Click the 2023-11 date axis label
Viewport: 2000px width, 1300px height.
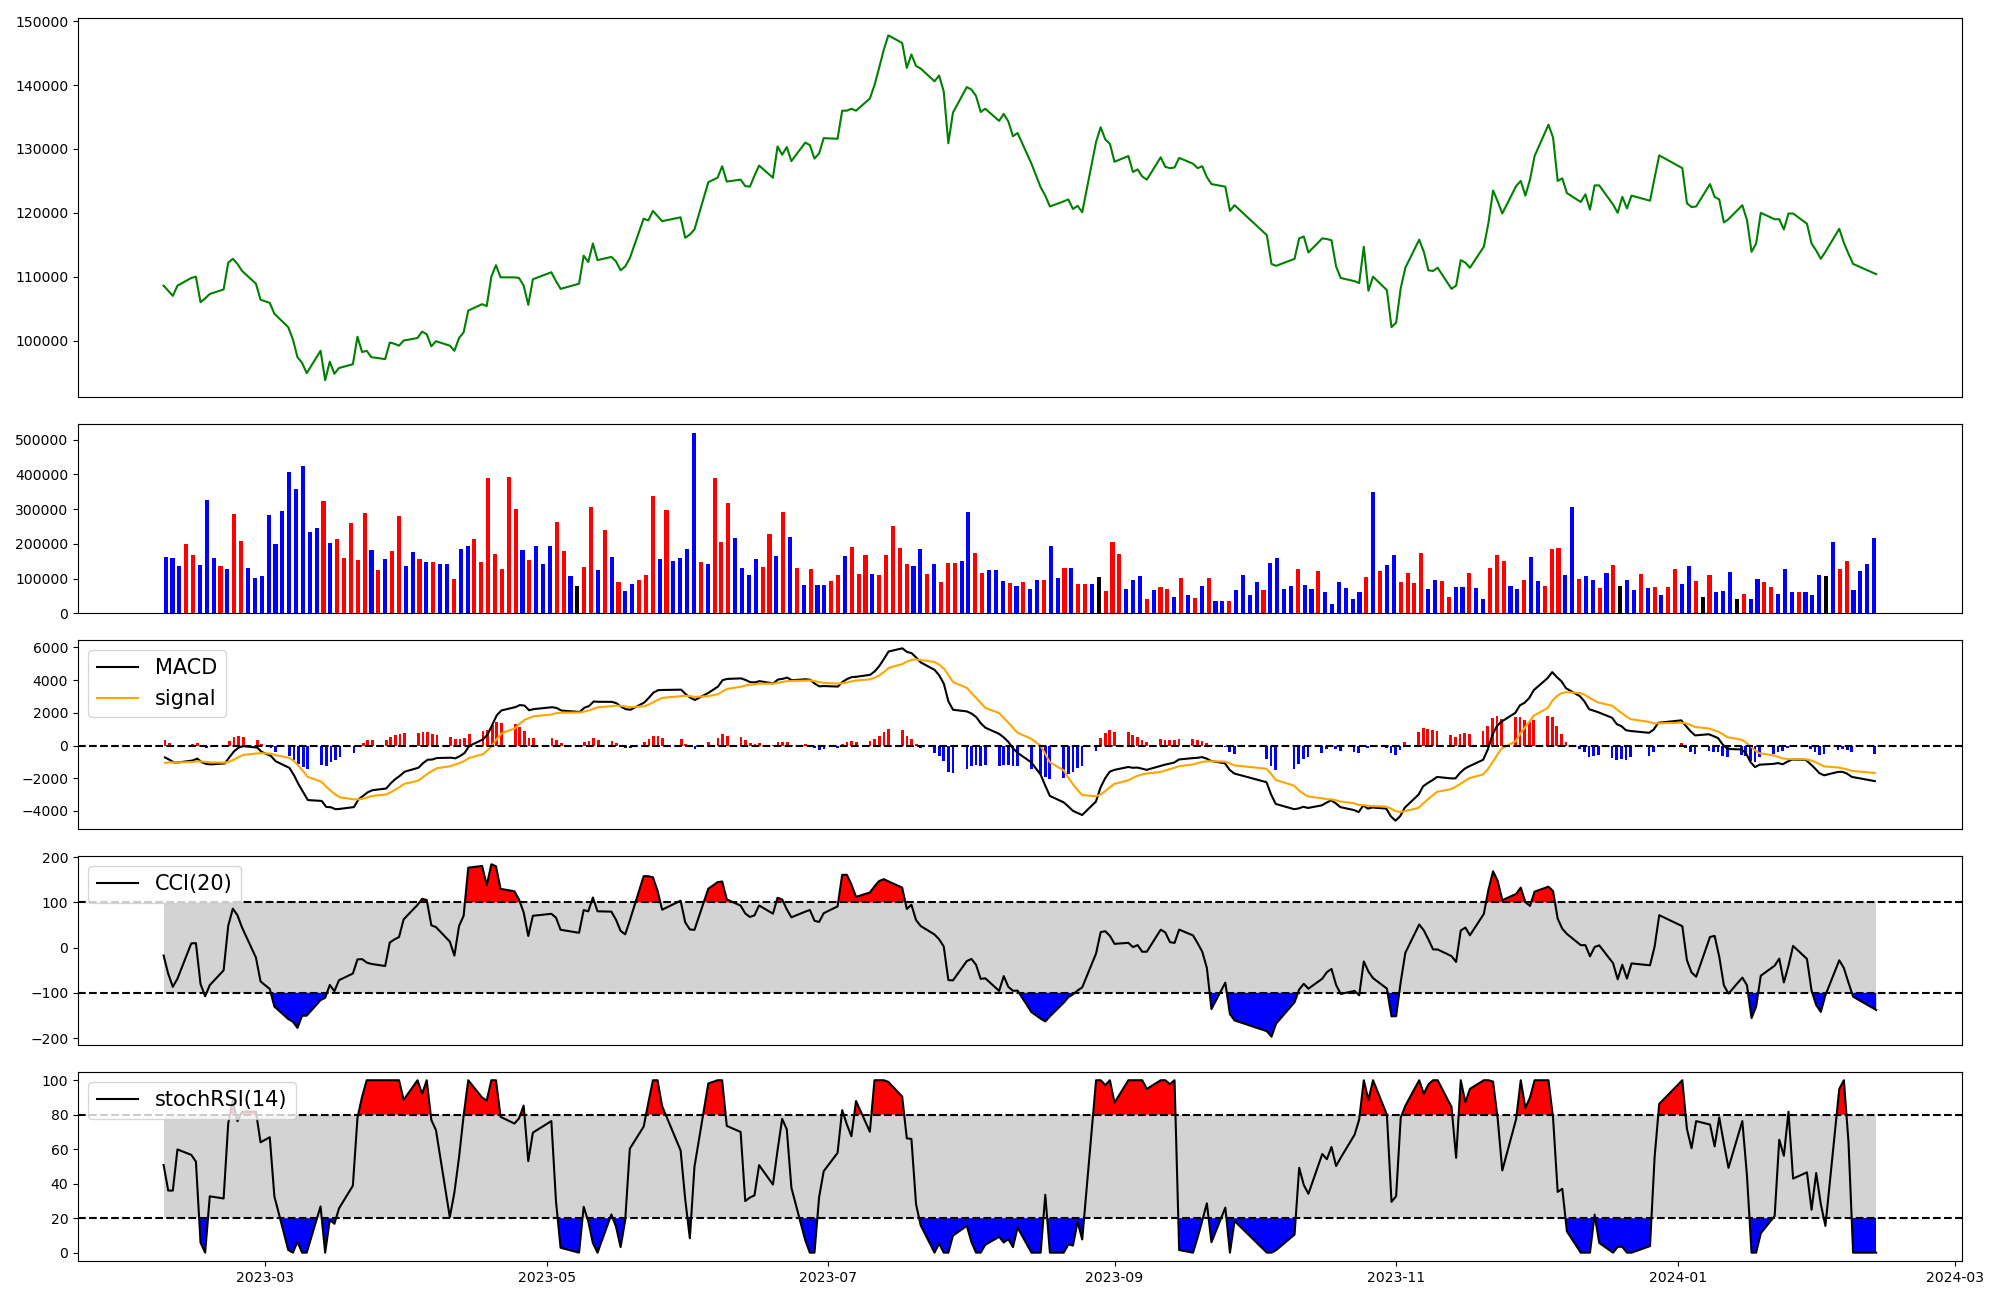point(1396,1276)
